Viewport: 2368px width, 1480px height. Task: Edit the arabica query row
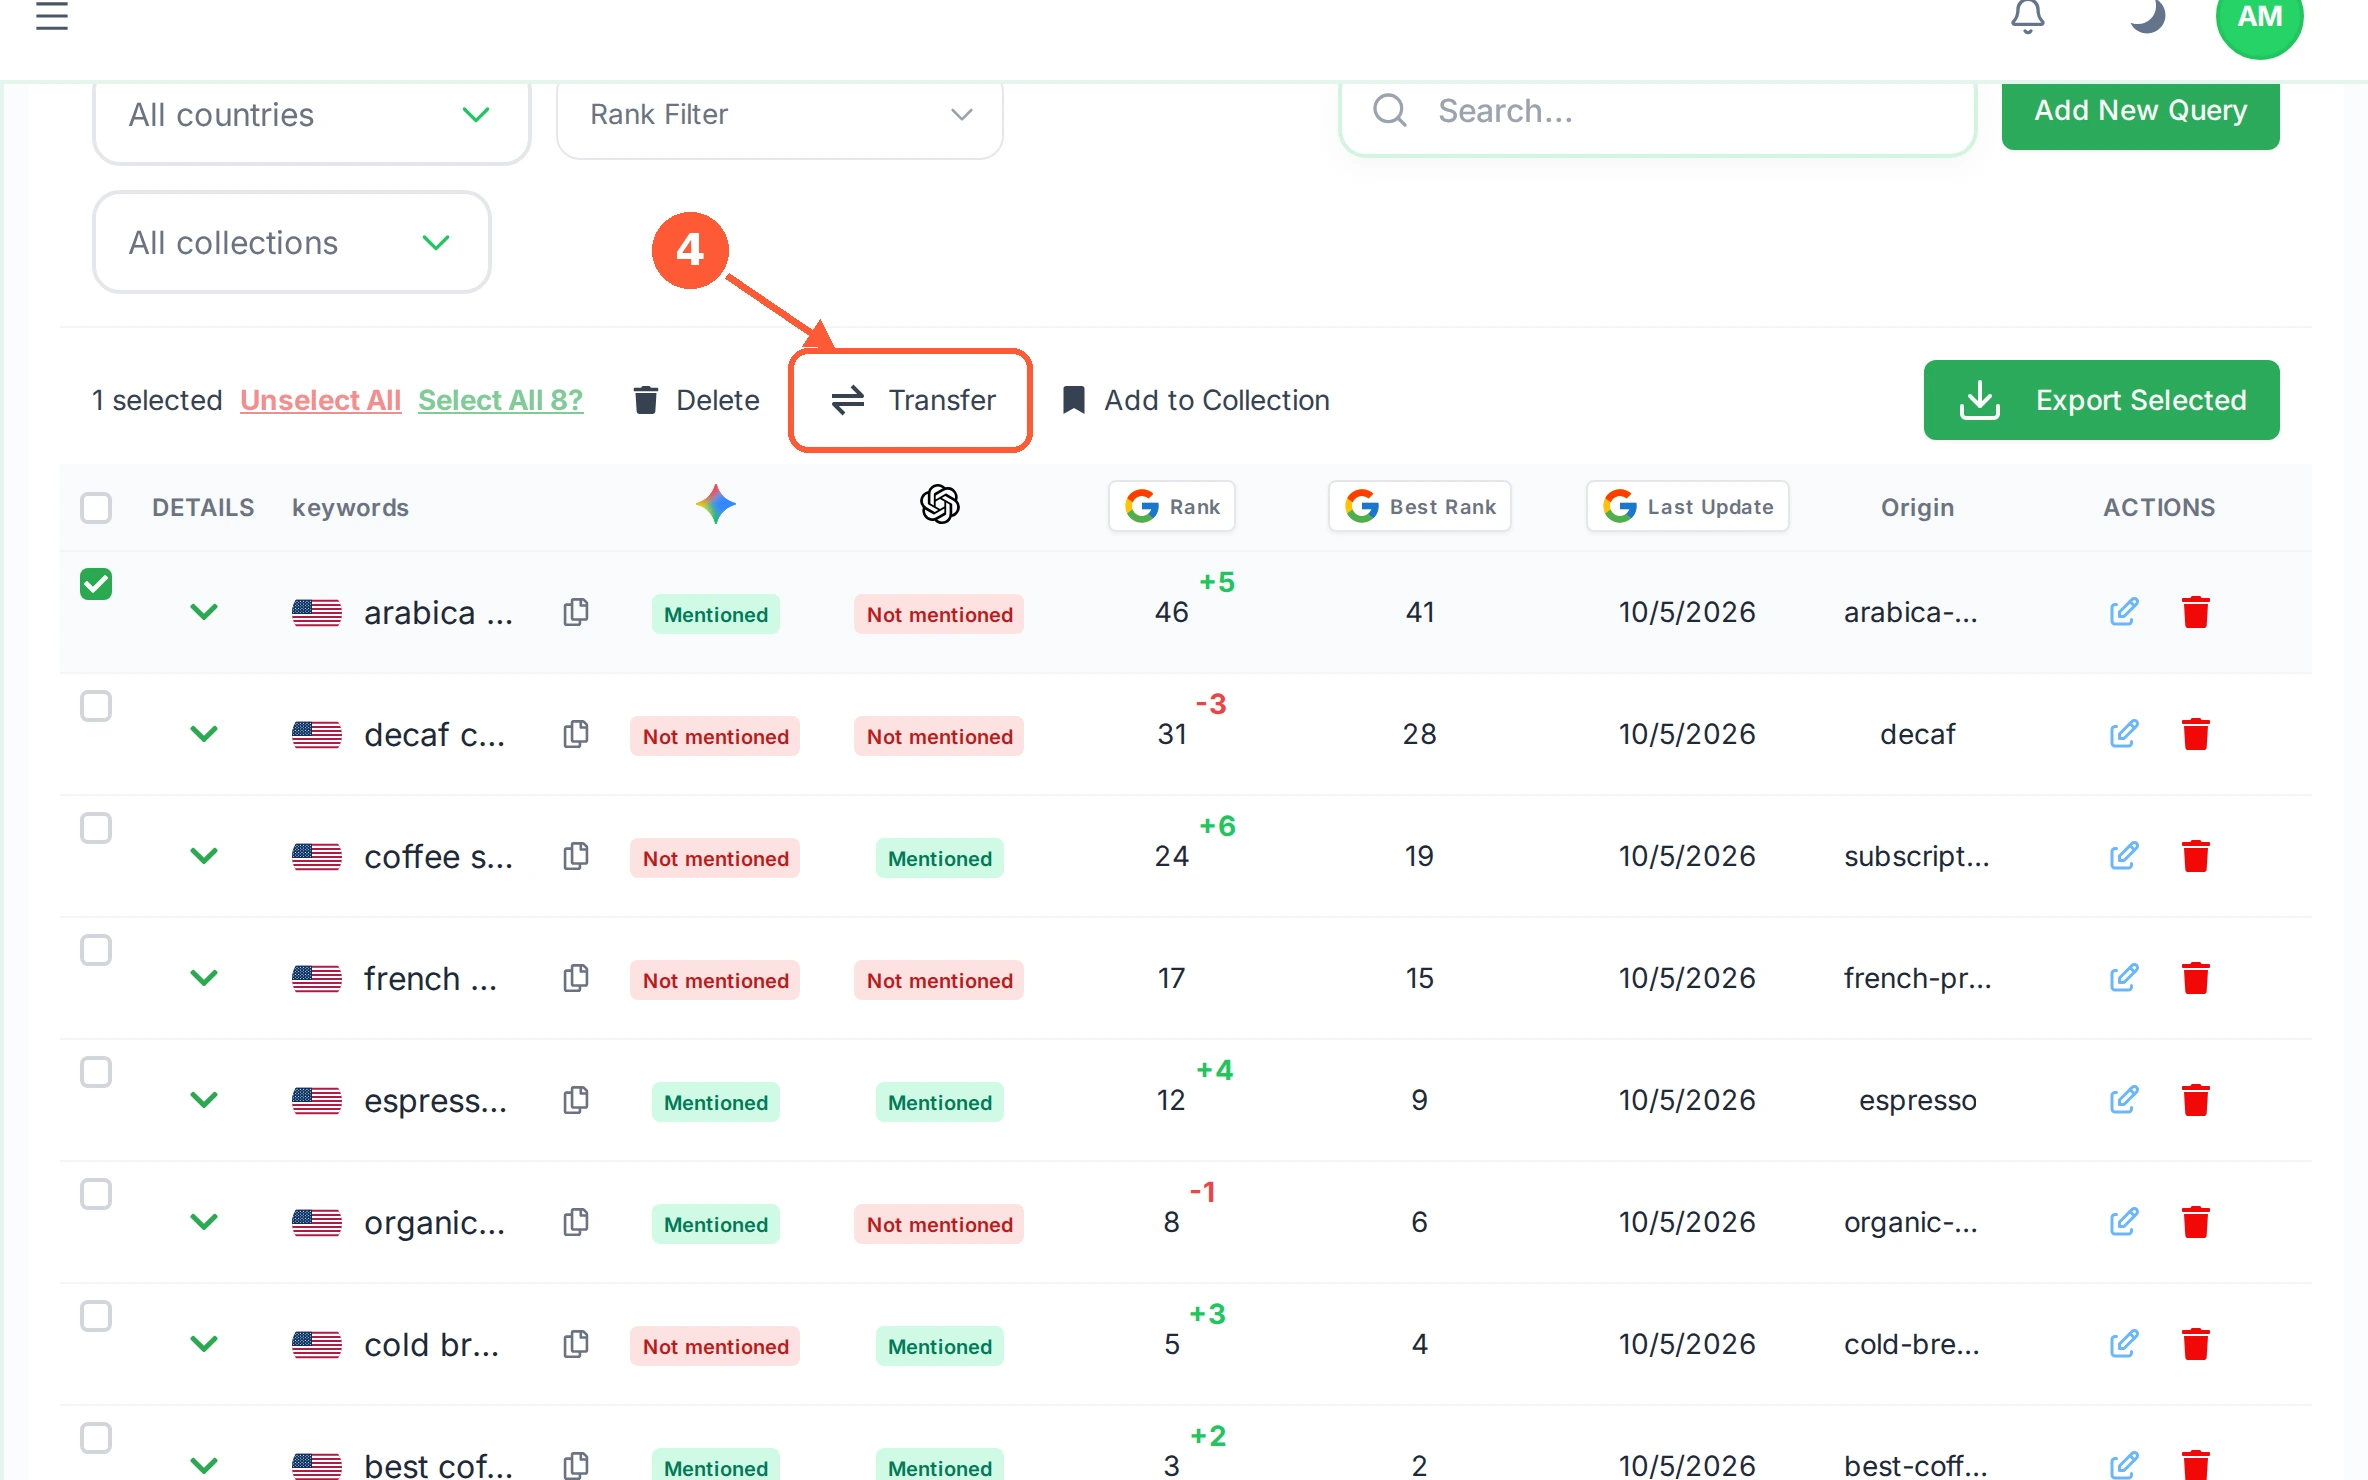2124,612
